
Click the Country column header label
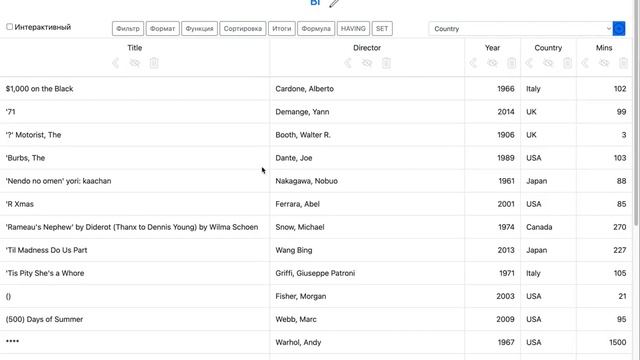pos(548,48)
